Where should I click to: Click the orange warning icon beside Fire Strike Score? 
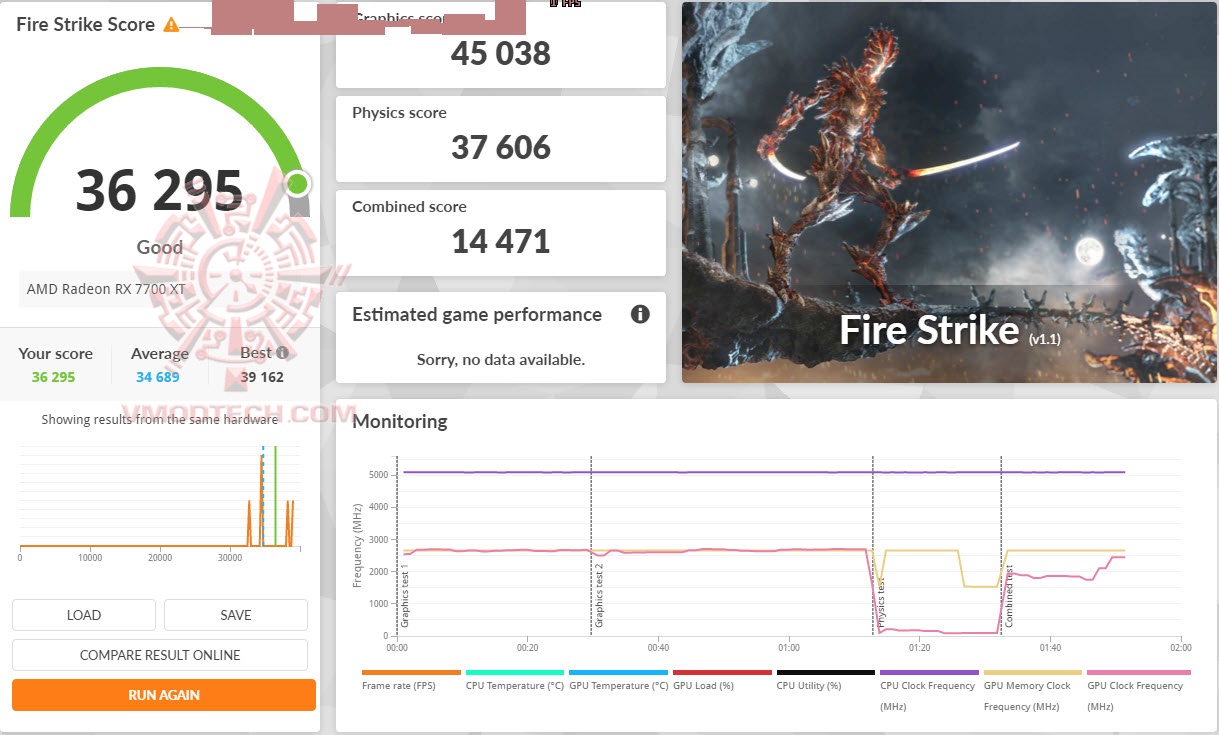pos(171,25)
